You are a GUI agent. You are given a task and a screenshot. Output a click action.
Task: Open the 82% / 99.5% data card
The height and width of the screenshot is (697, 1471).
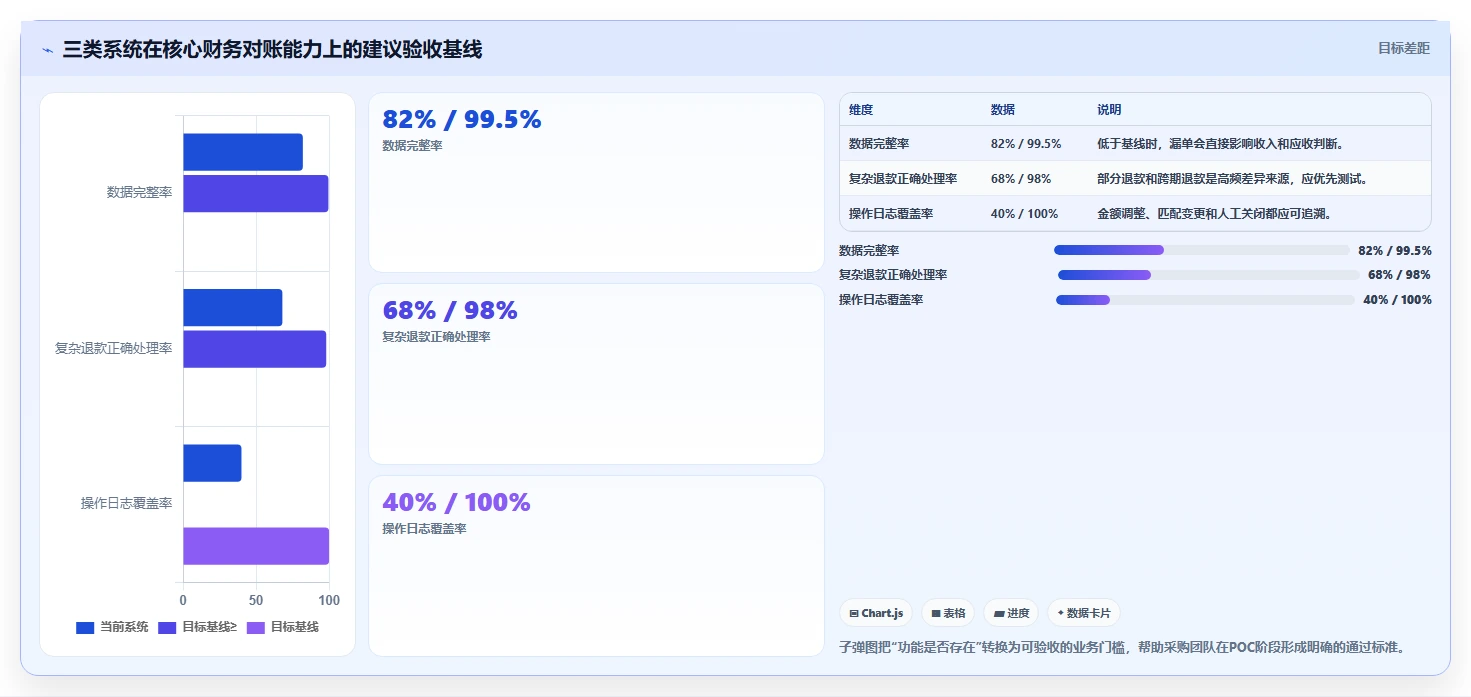(x=596, y=183)
